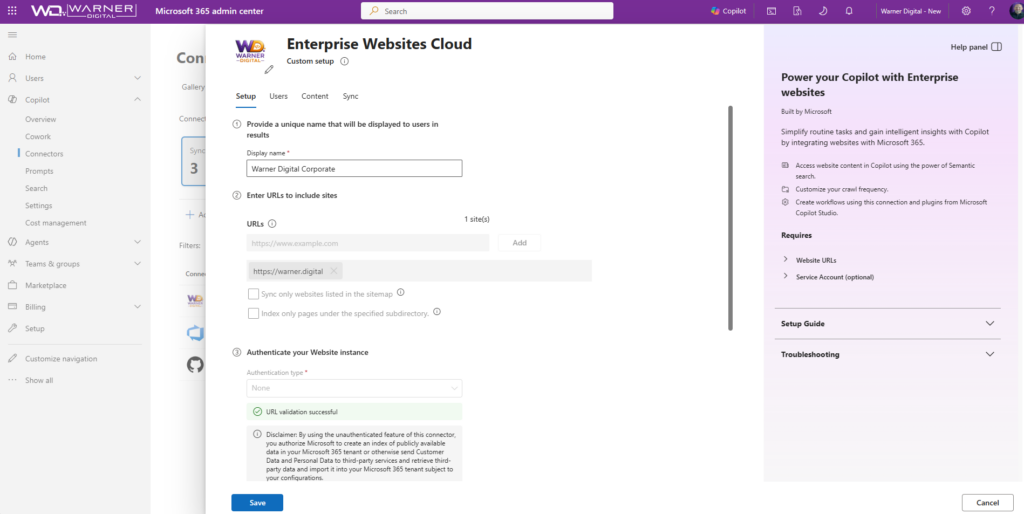Screen dimensions: 1024x514
Task: Open Copilot Overview in navigation
Action: point(40,120)
